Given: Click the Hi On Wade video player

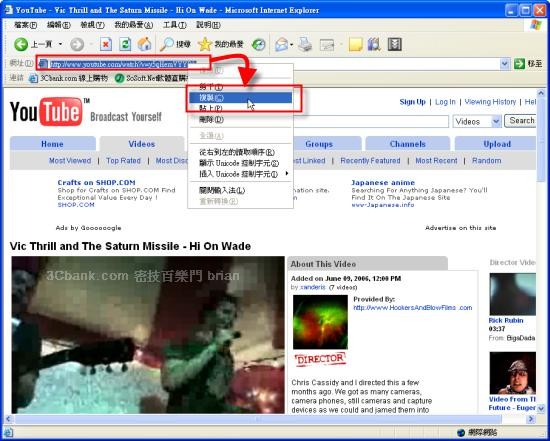Looking at the screenshot, I should (148, 335).
